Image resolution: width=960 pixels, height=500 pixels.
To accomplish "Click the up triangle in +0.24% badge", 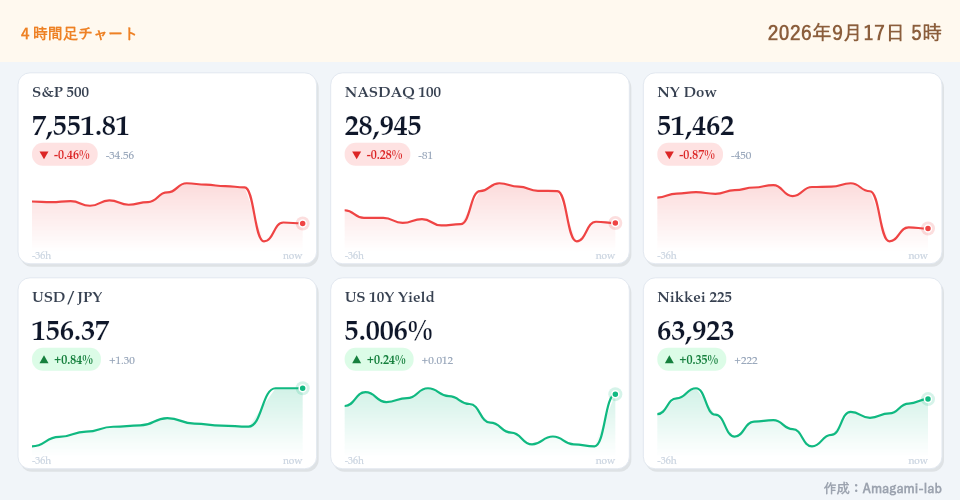I will tap(357, 360).
